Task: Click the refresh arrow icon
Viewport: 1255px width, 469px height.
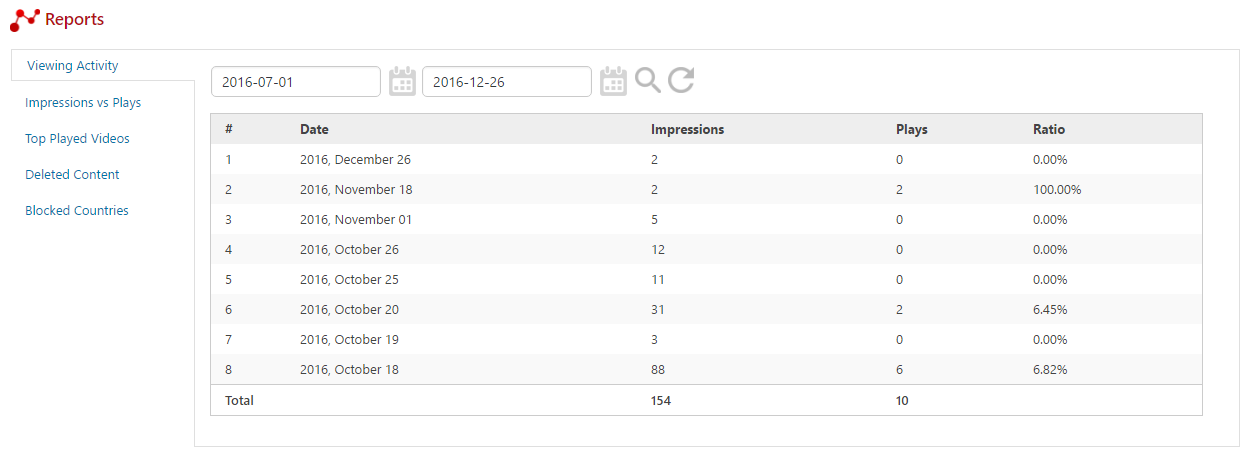Action: (681, 81)
